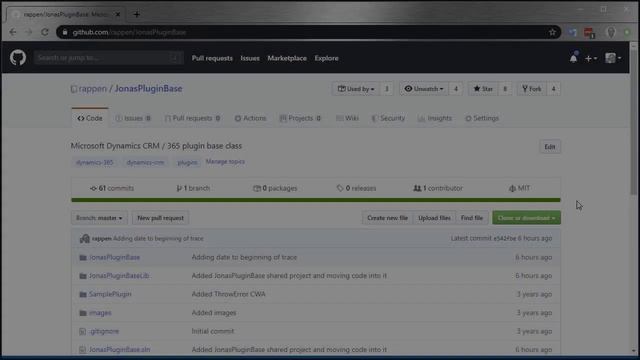640x360 pixels.
Task: Click Upload files button
Action: (x=434, y=218)
